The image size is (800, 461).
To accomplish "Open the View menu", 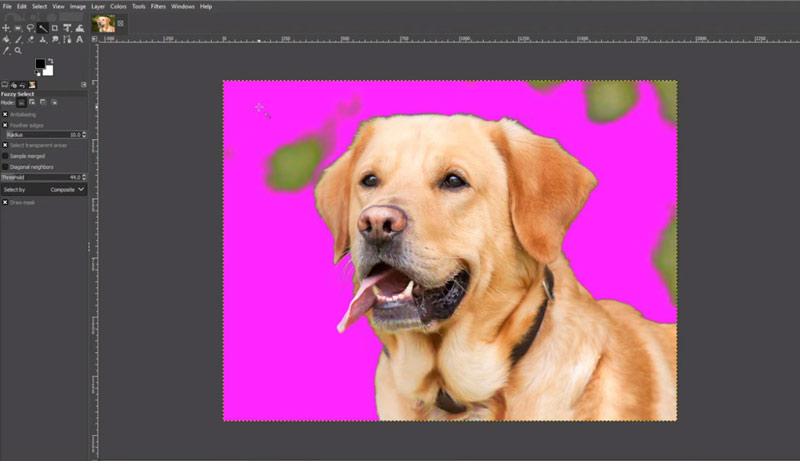I will tap(58, 7).
